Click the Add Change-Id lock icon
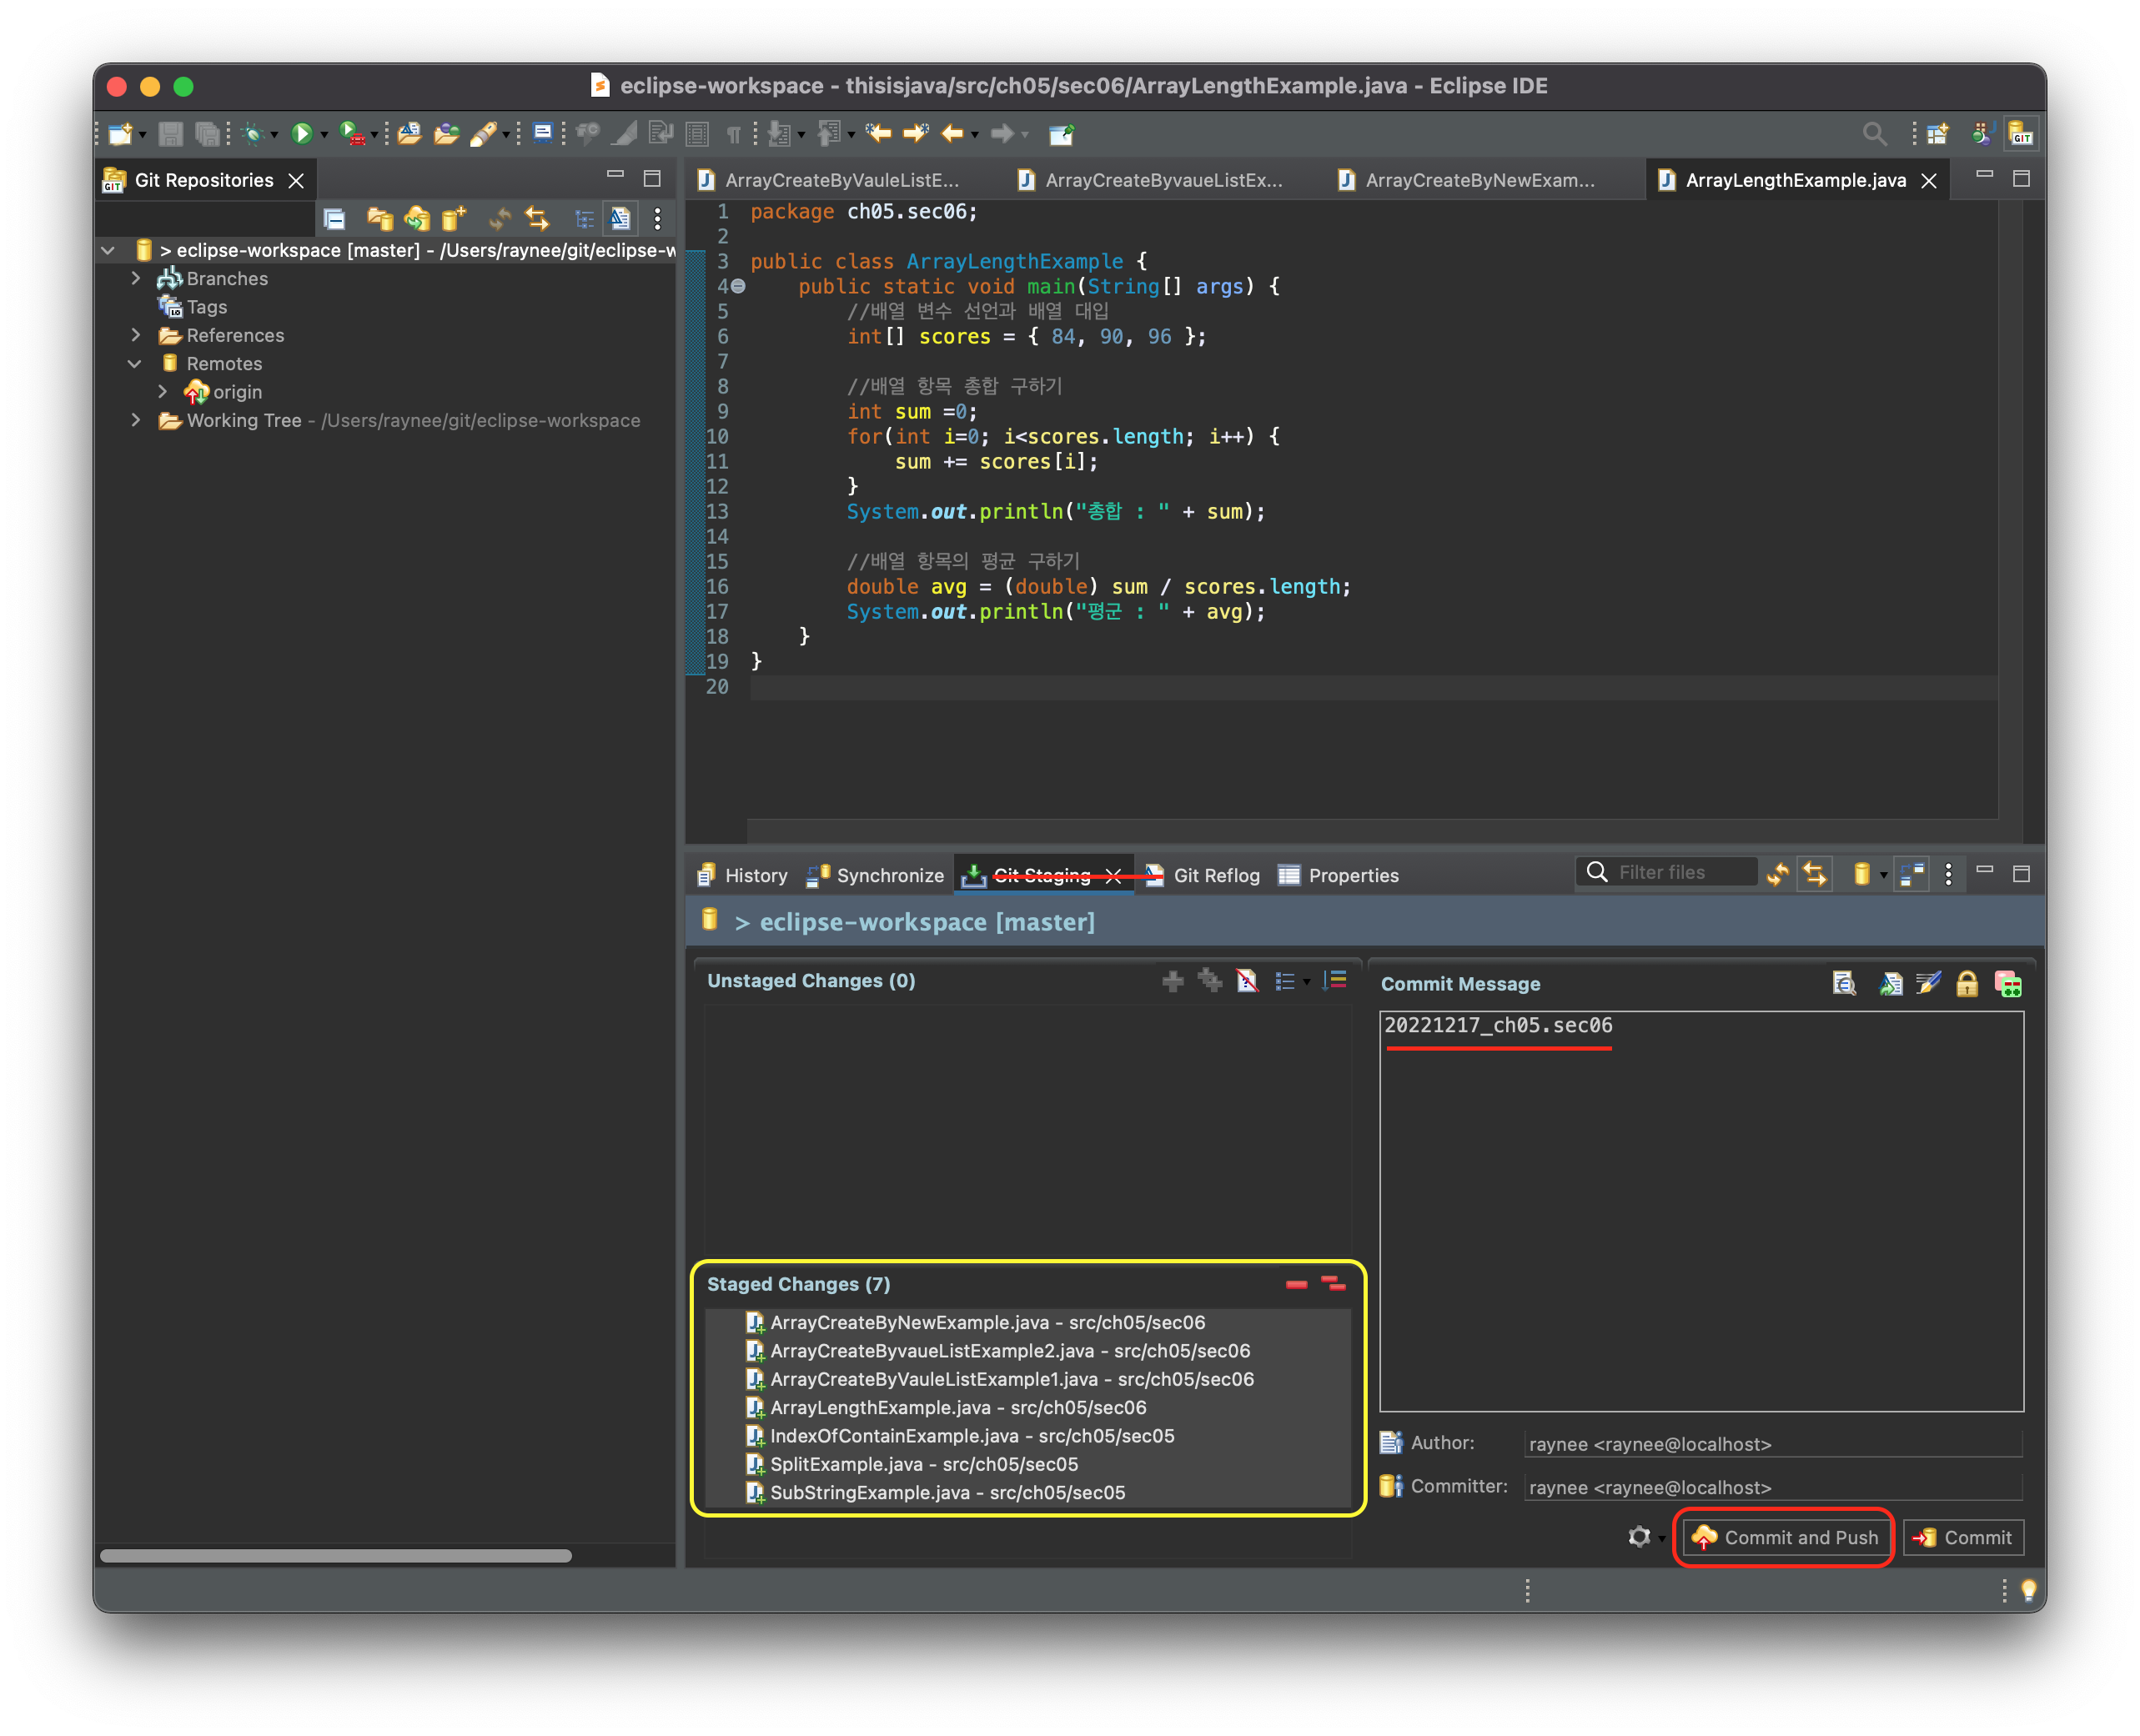2140x1736 pixels. 1967,984
